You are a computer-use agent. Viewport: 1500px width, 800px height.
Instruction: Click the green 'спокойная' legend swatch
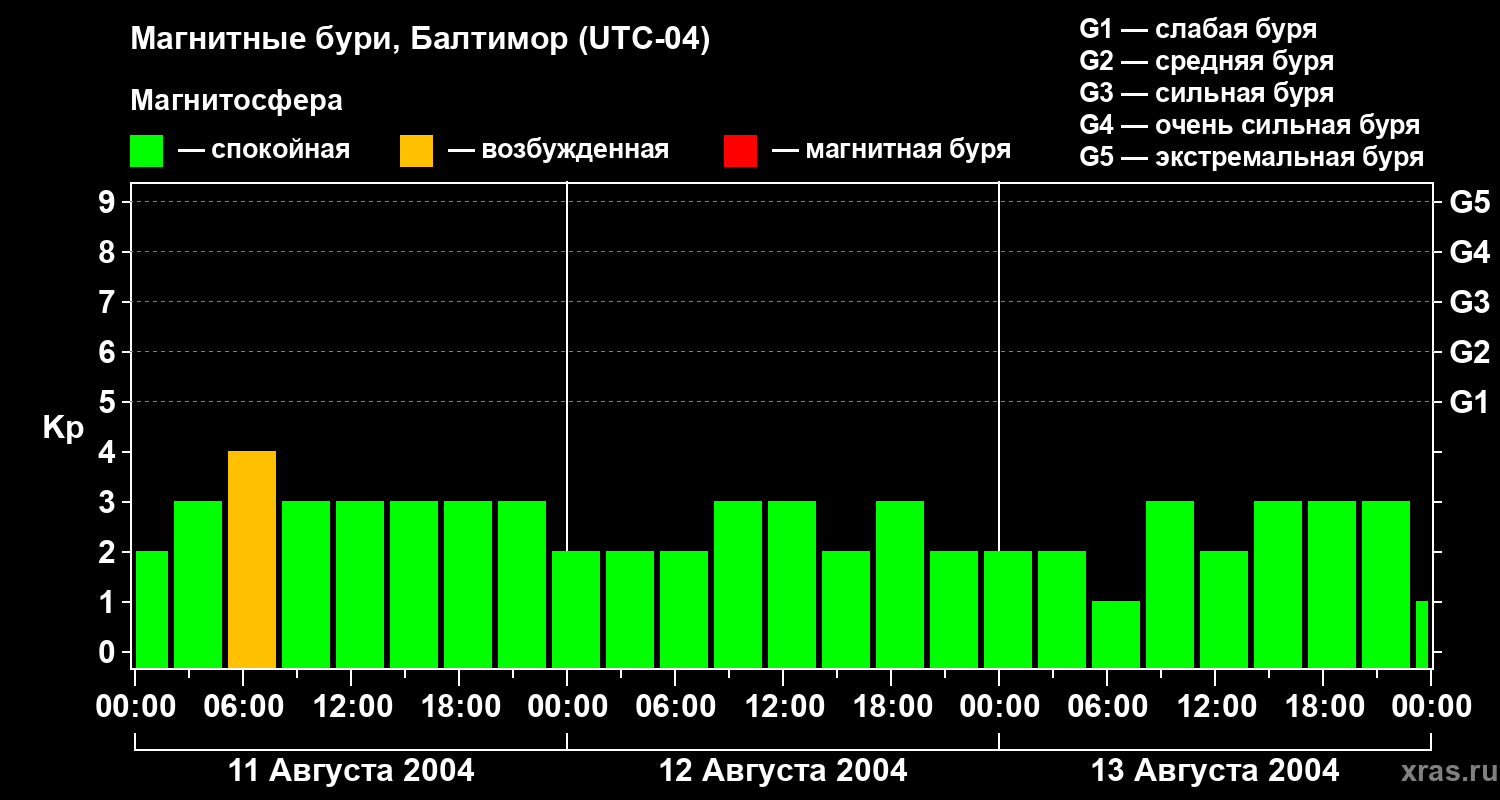pyautogui.click(x=146, y=150)
